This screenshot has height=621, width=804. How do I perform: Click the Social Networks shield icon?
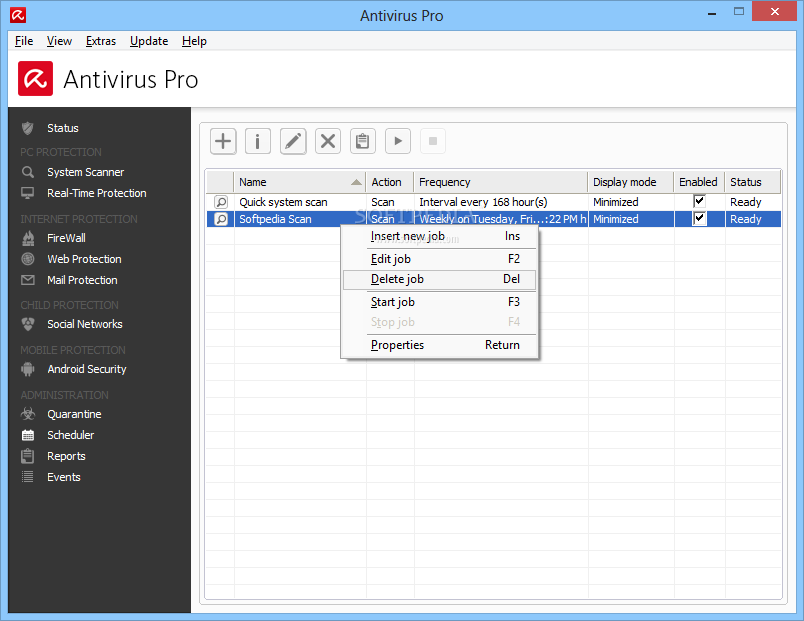[x=28, y=324]
